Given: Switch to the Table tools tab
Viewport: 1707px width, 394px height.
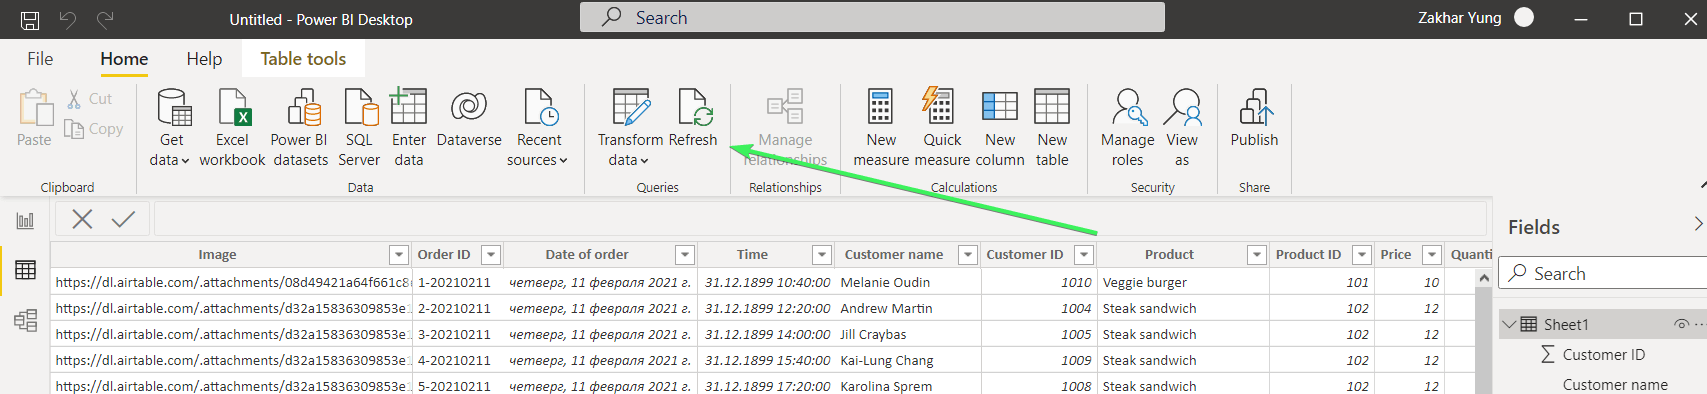Looking at the screenshot, I should pyautogui.click(x=303, y=59).
